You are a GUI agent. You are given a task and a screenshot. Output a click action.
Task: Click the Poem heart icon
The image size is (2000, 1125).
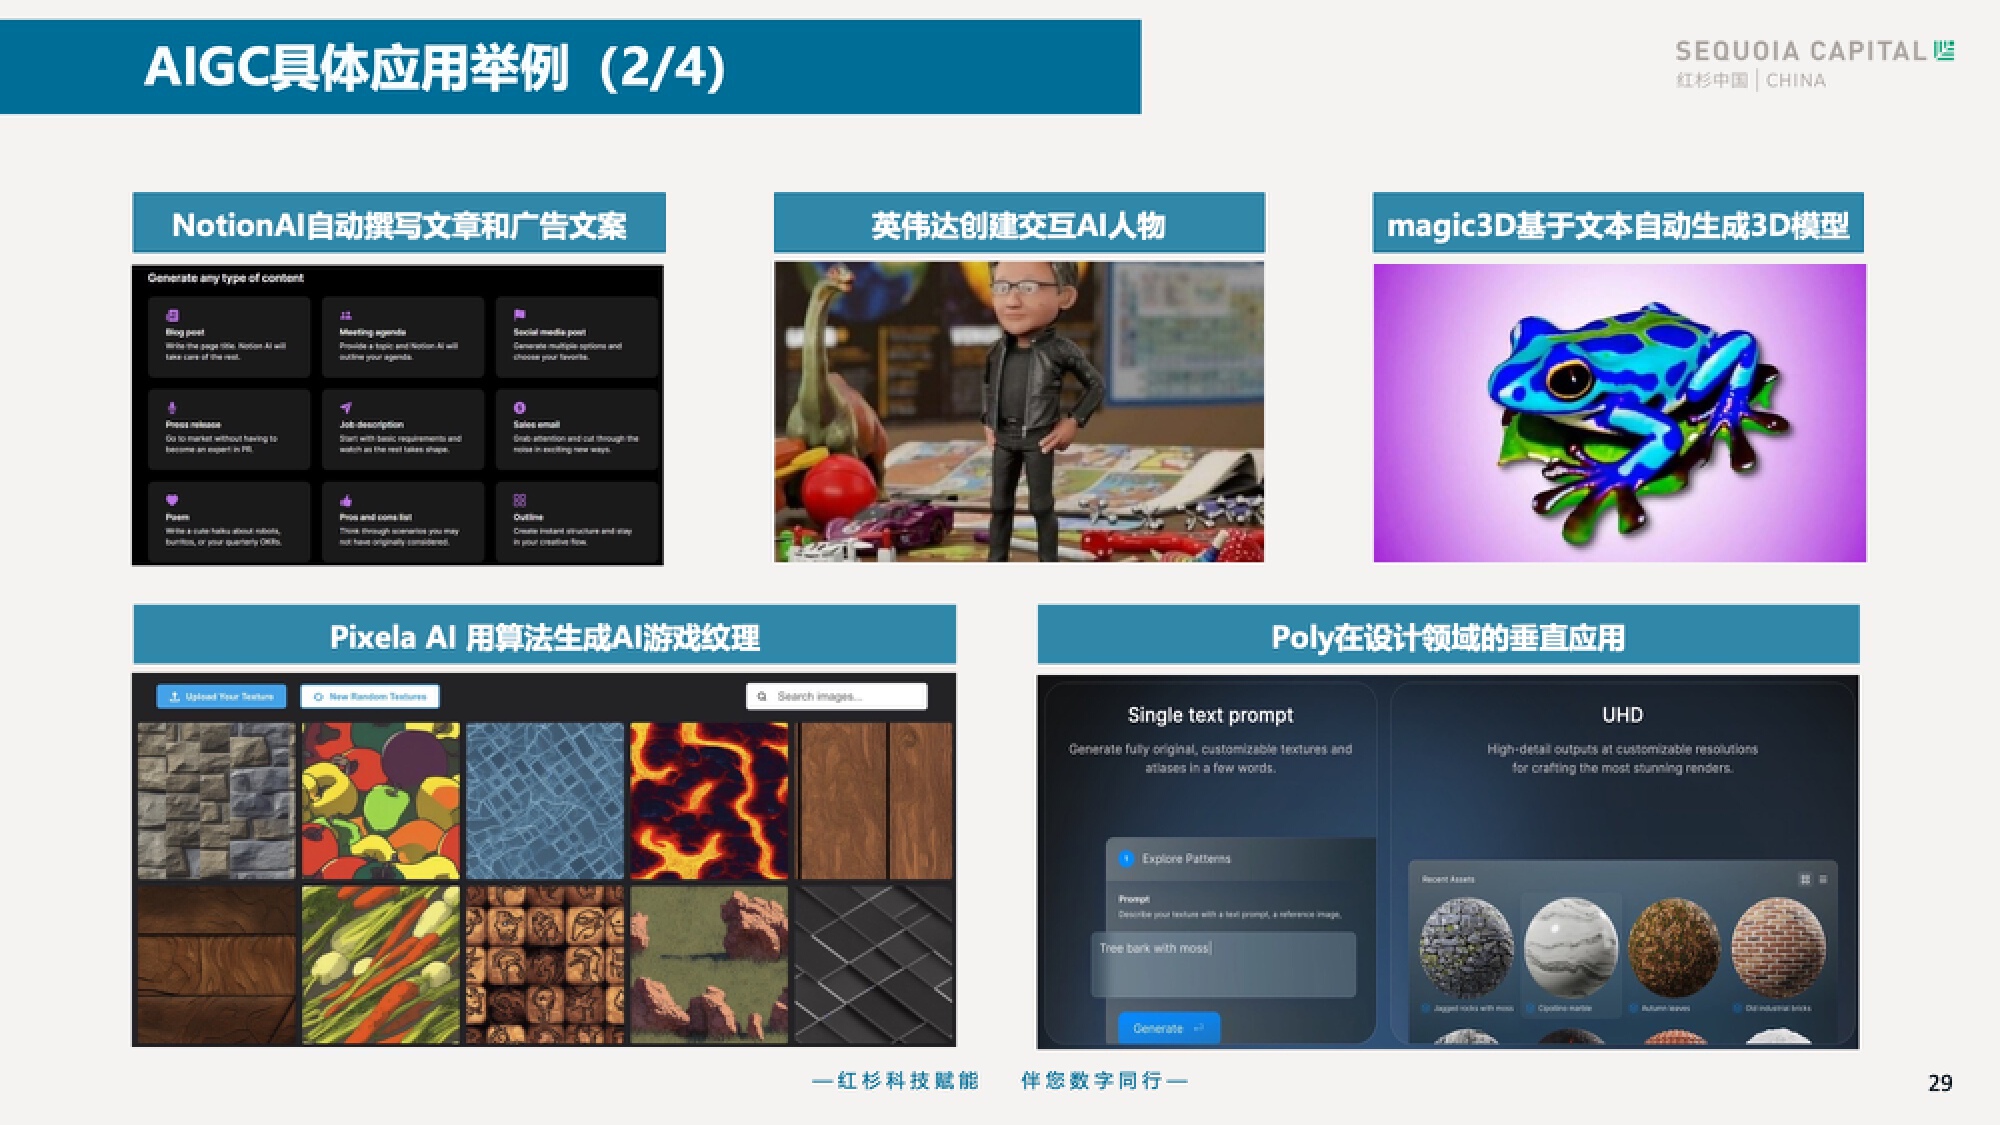172,500
